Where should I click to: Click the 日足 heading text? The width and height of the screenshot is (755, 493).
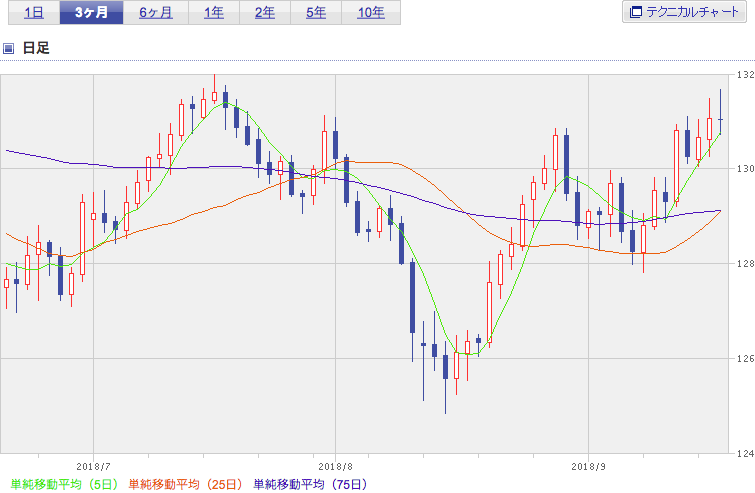click(36, 48)
